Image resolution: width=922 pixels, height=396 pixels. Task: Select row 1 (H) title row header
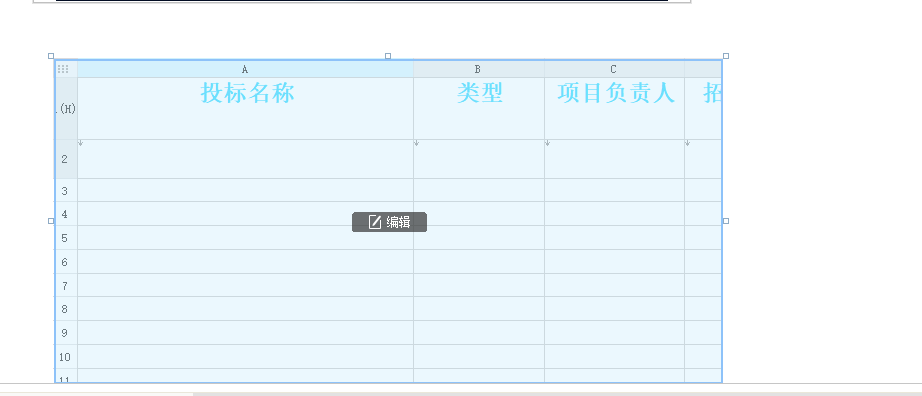pos(66,108)
